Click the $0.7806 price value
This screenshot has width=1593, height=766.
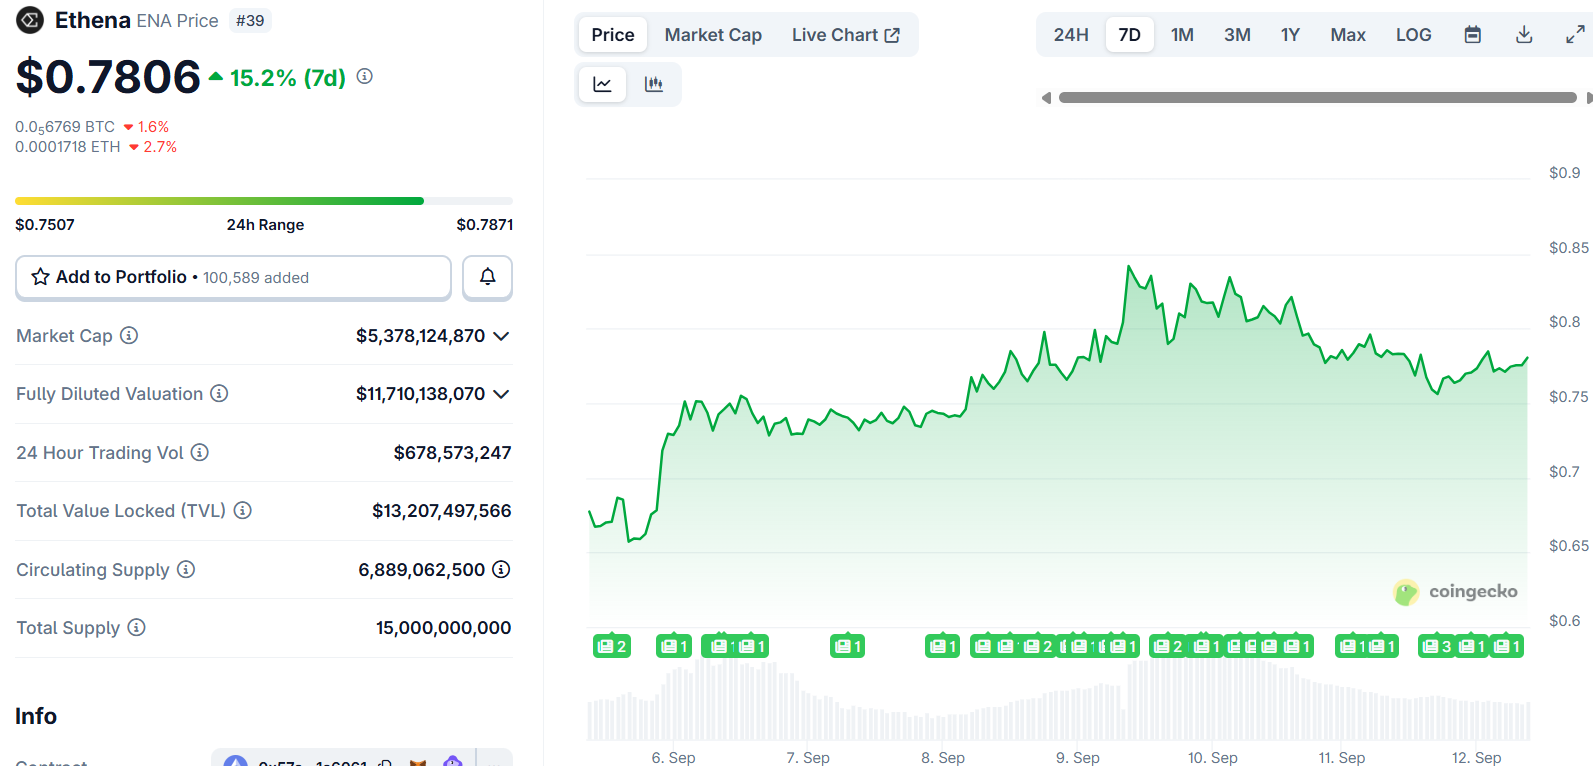point(108,77)
